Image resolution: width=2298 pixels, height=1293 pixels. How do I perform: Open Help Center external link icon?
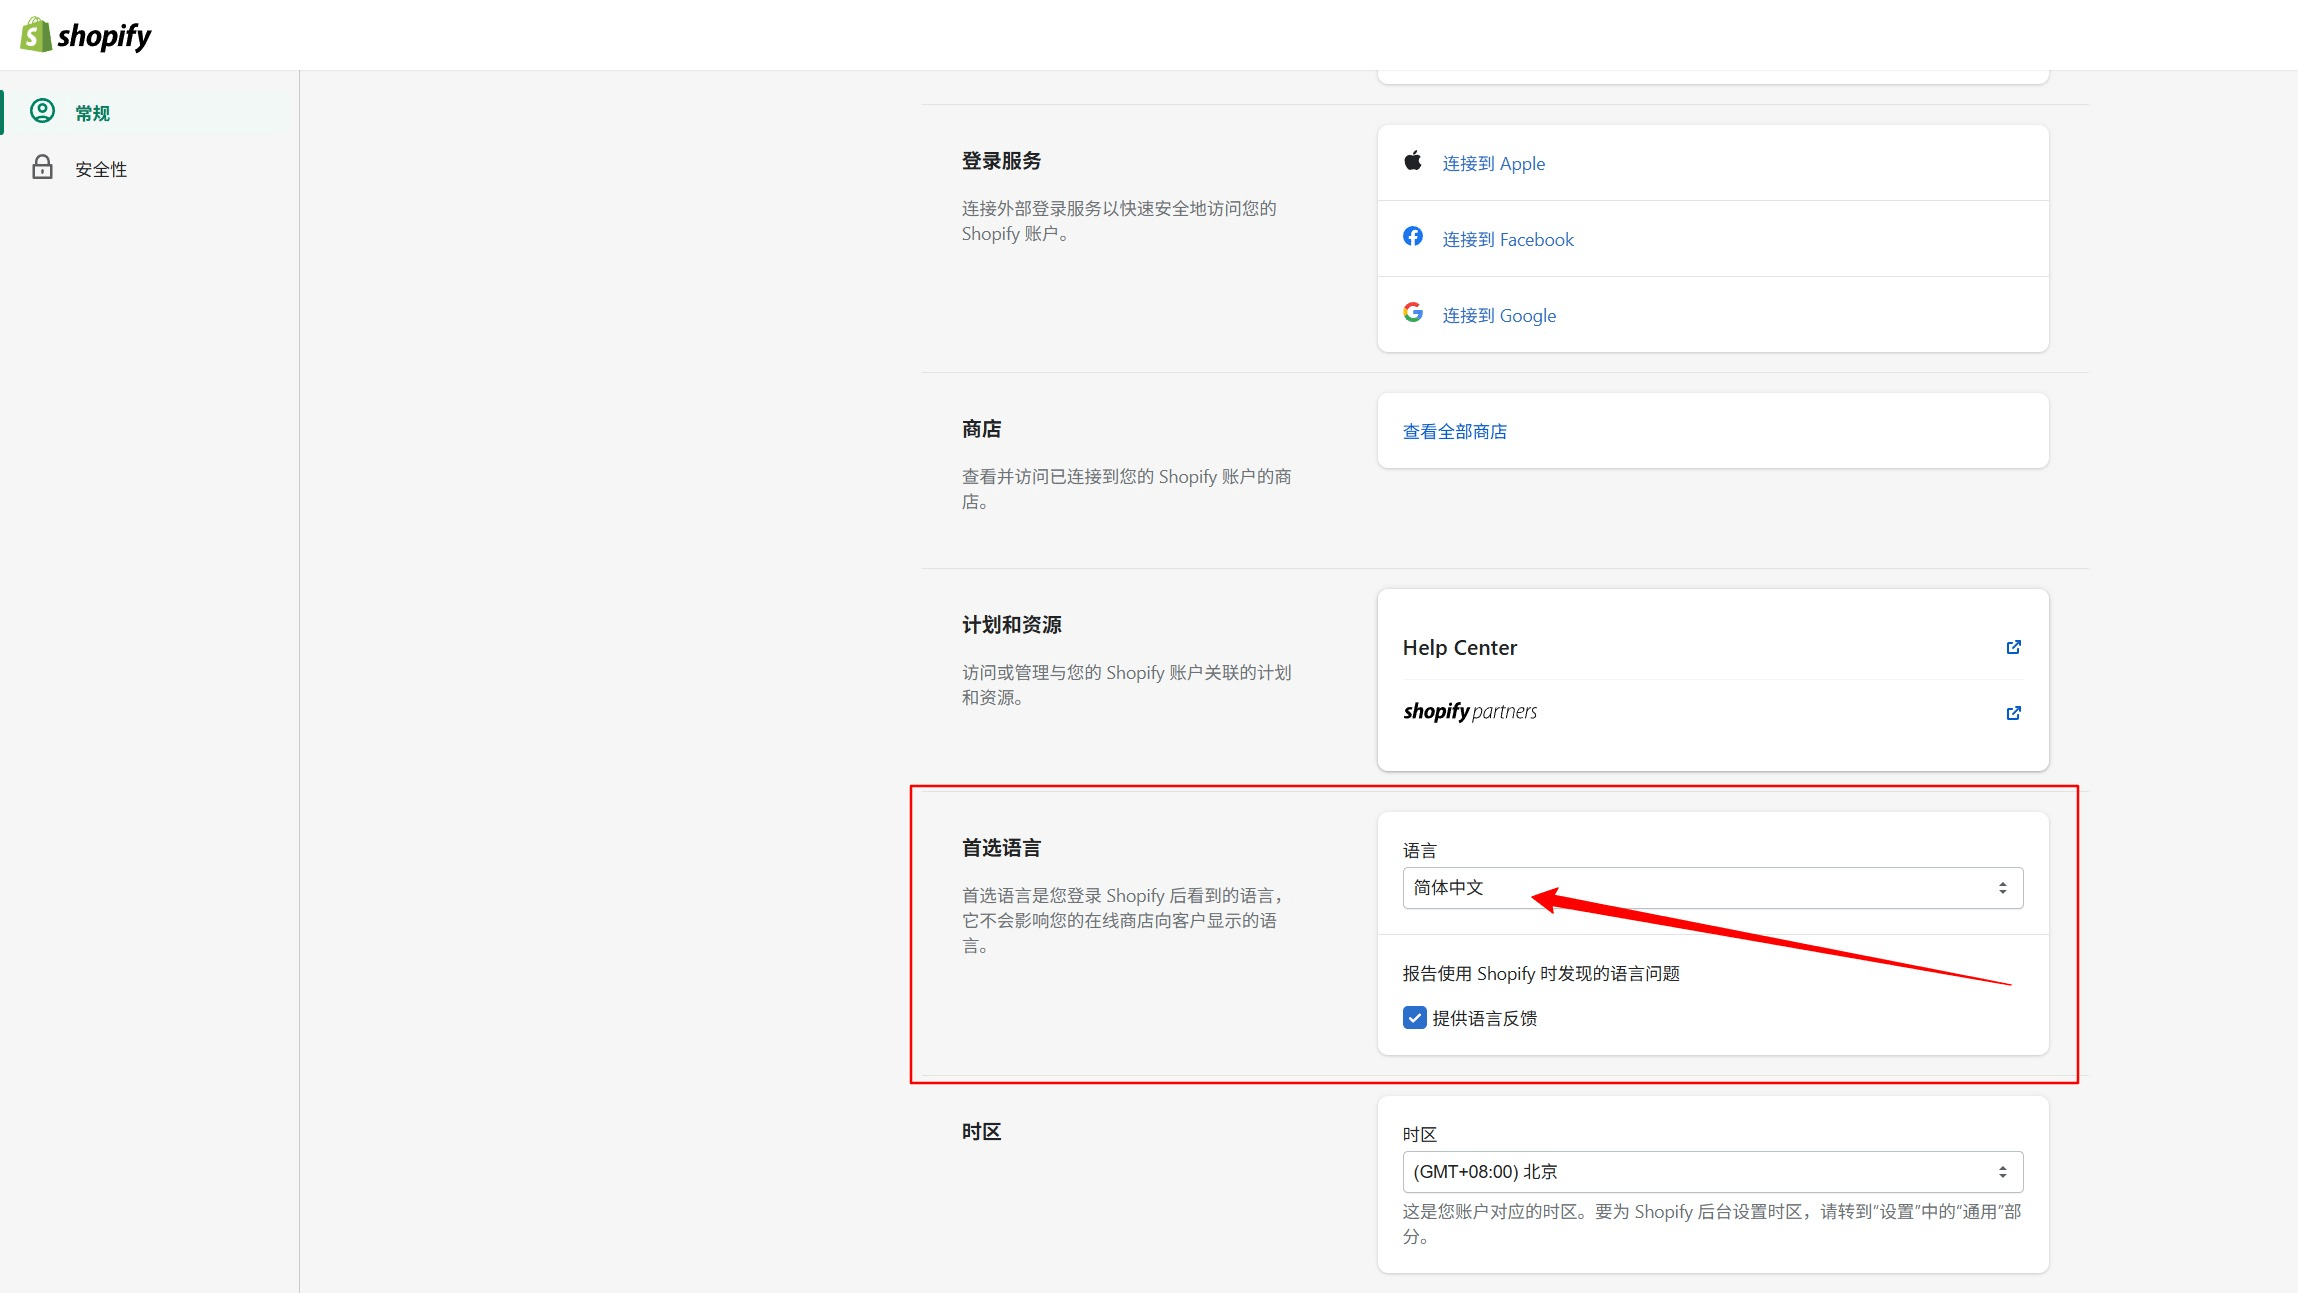(x=2013, y=647)
